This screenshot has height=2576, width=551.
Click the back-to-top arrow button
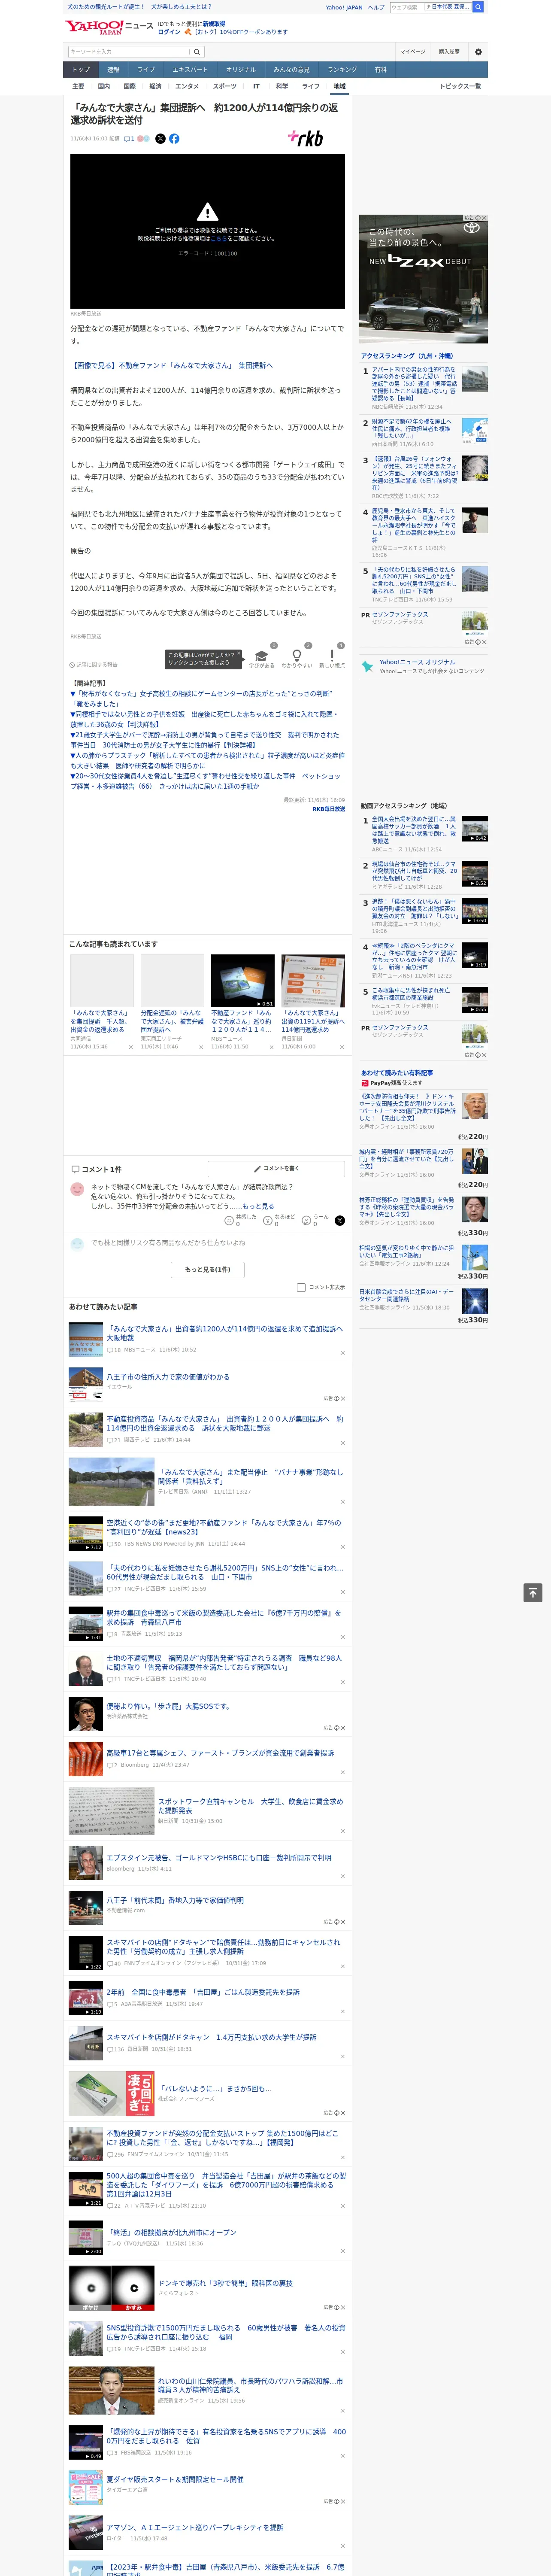[x=533, y=1592]
